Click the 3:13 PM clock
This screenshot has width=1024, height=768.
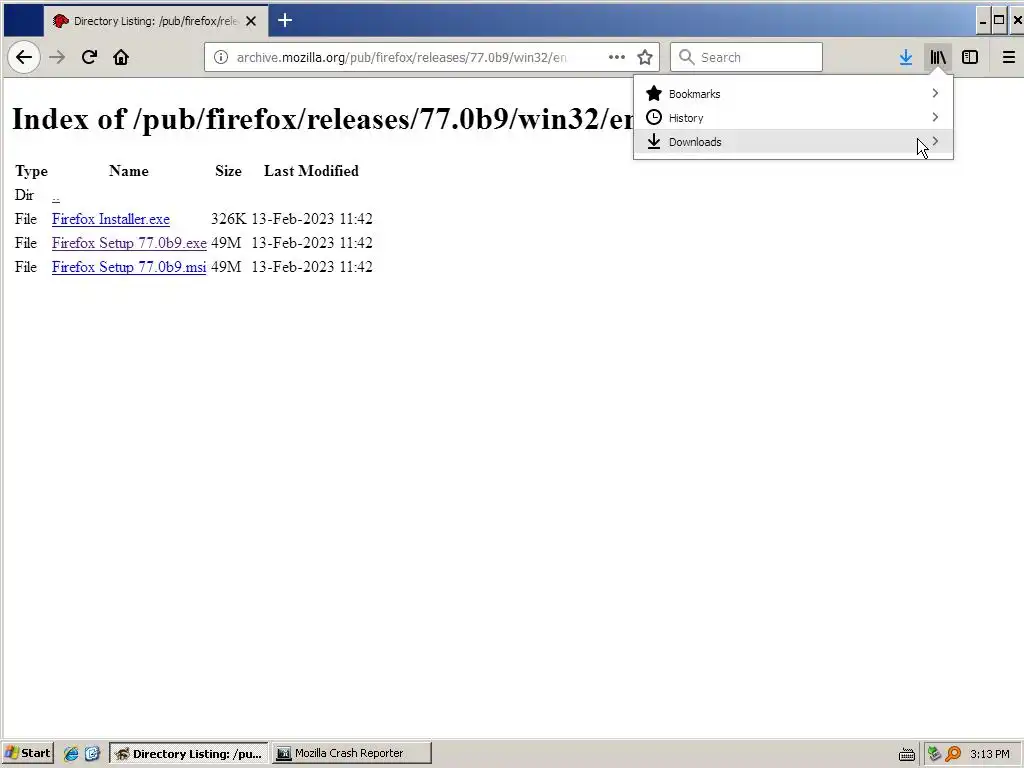point(990,754)
